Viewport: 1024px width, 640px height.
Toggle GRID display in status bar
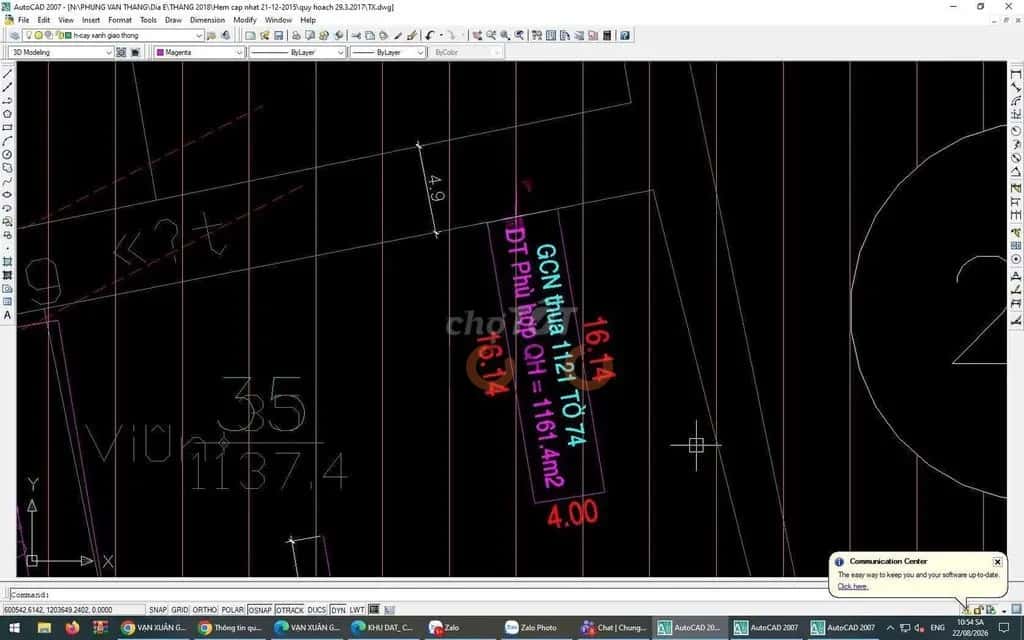[x=180, y=609]
